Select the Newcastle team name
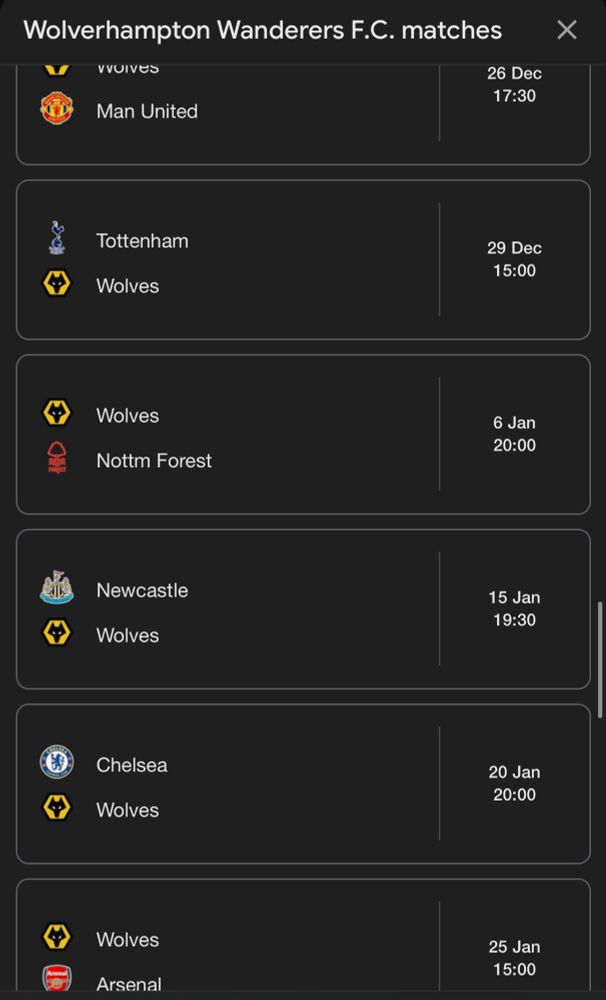 click(142, 591)
